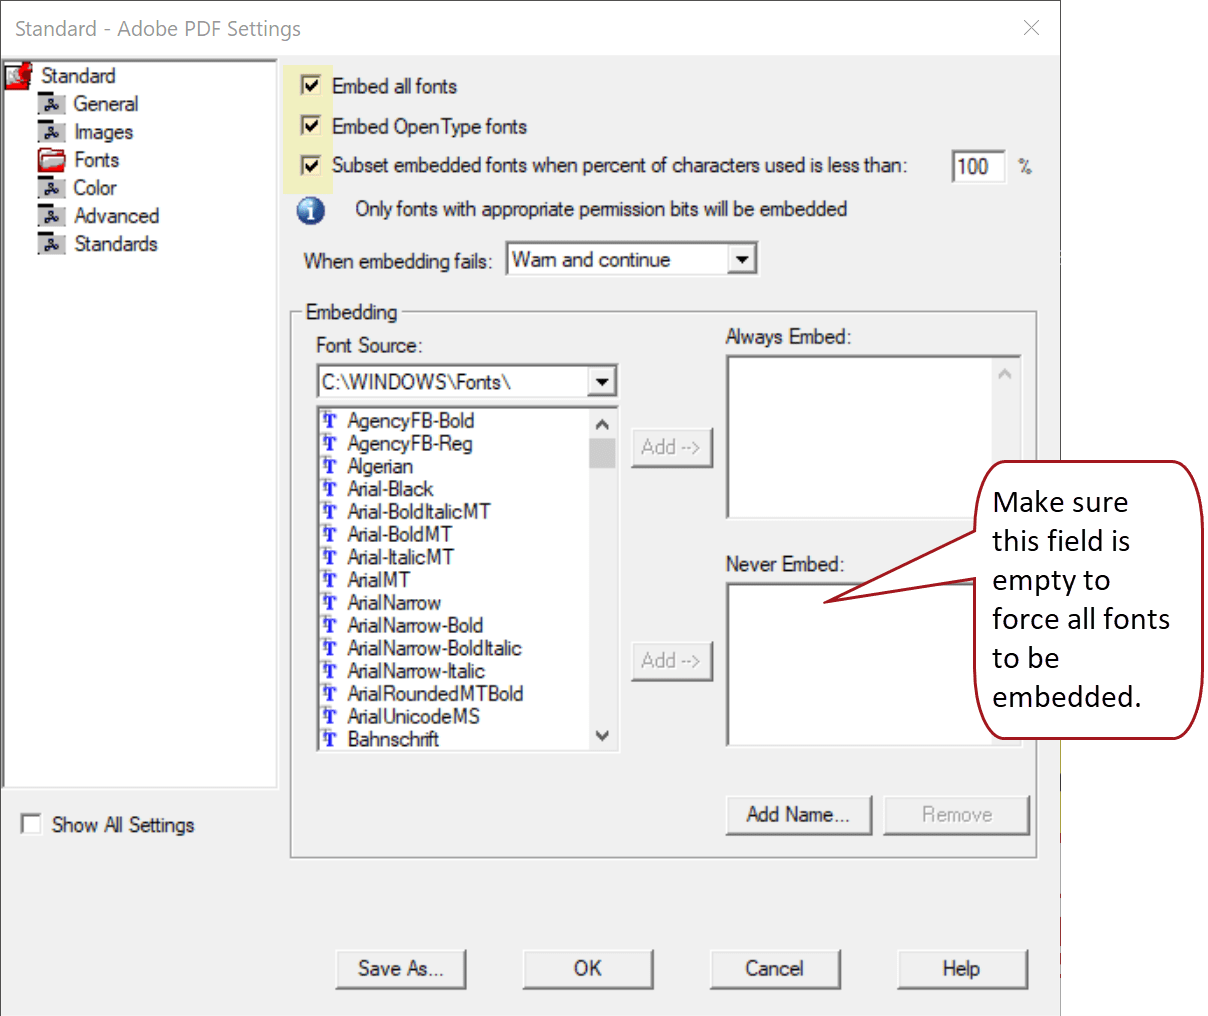The image size is (1208, 1016).
Task: Uncheck Embed all fonts
Action: coord(310,86)
